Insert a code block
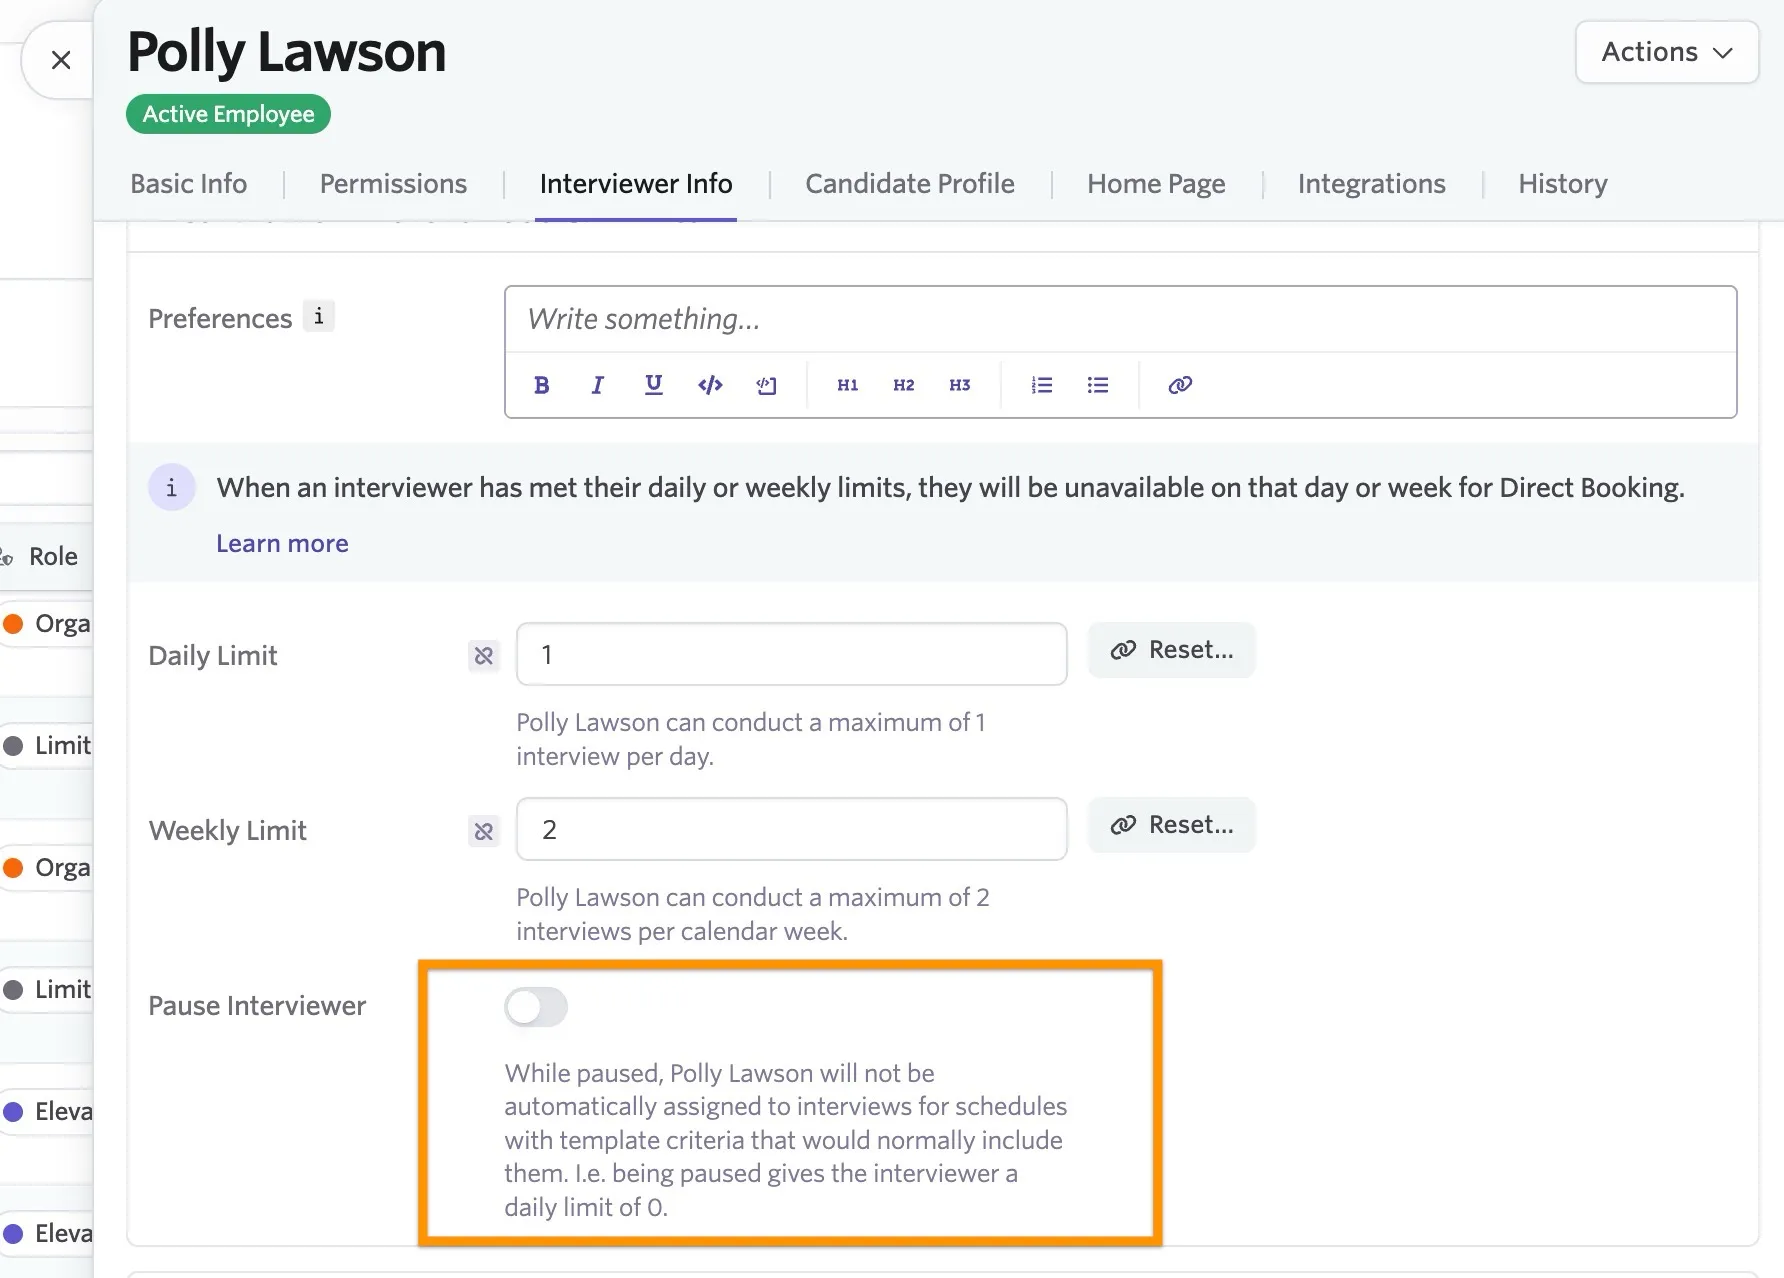The image size is (1784, 1278). coord(767,385)
